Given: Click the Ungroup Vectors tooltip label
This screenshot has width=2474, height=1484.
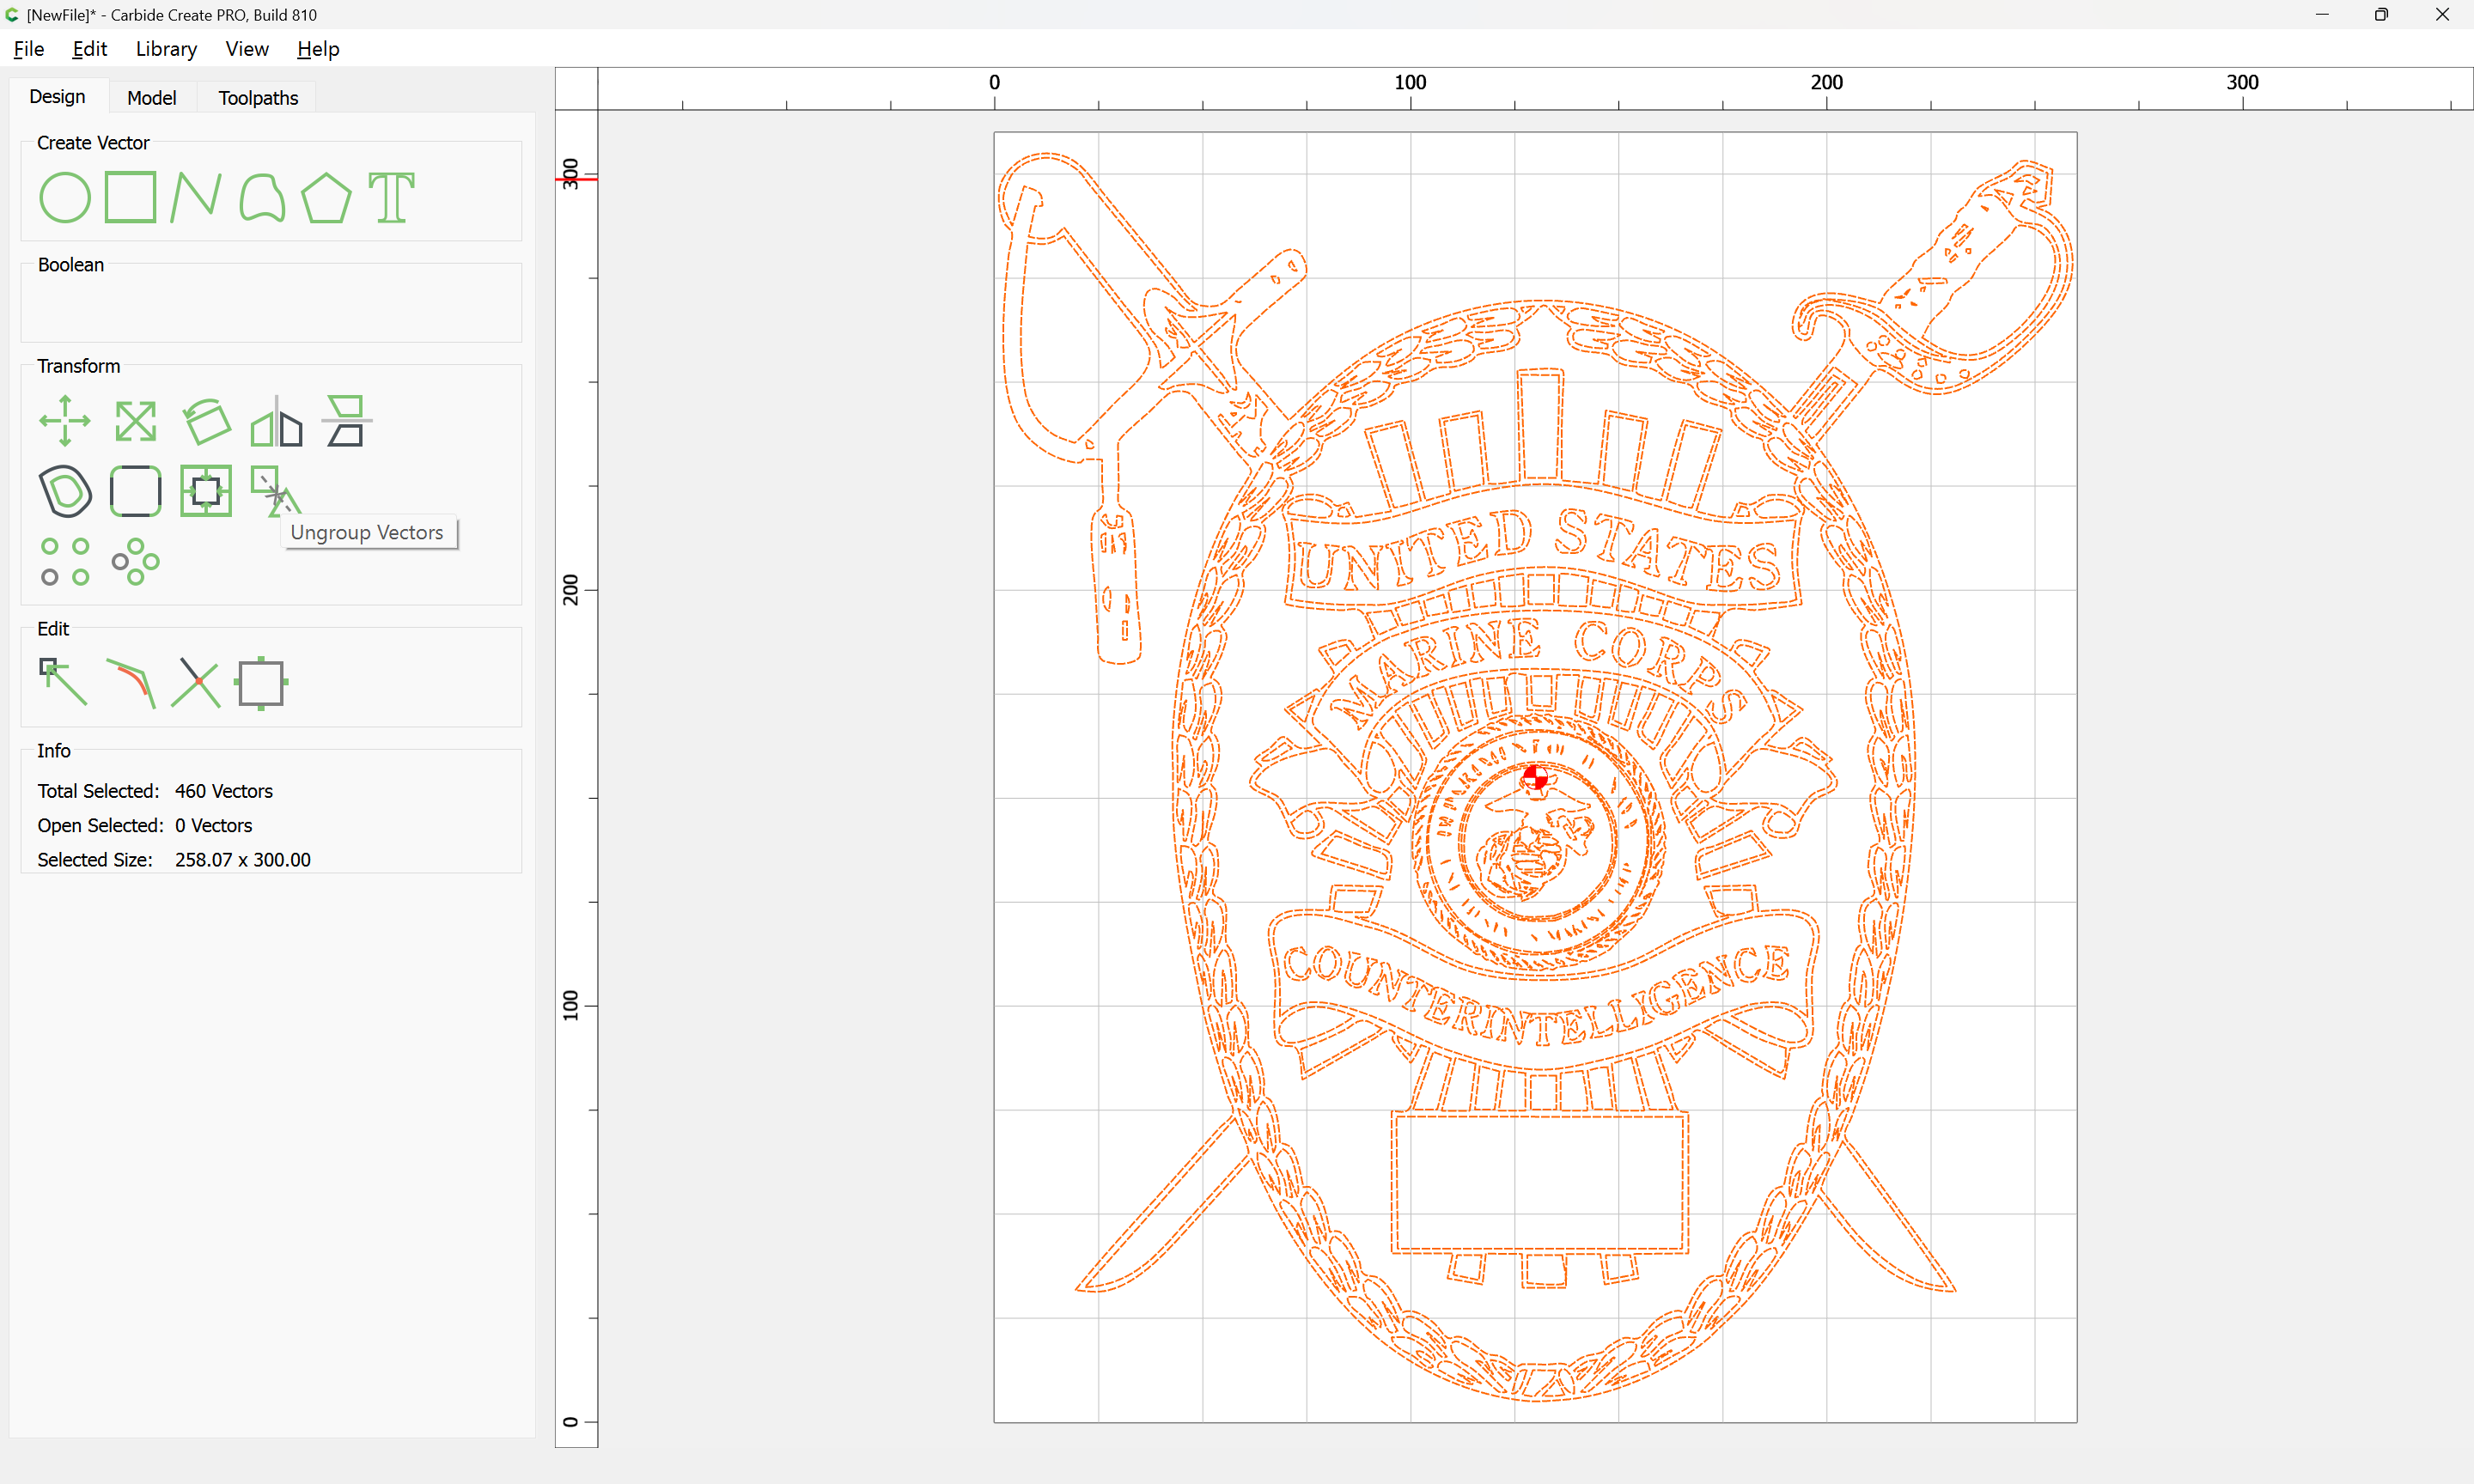Looking at the screenshot, I should tap(367, 532).
